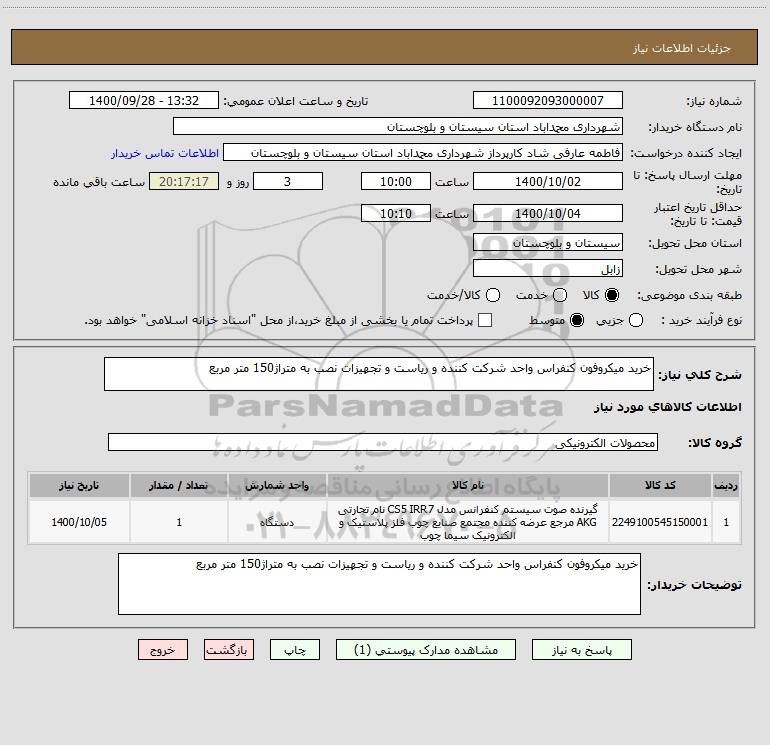
Task: Click the تعداد / مقدار column header
Action: [x=179, y=485]
